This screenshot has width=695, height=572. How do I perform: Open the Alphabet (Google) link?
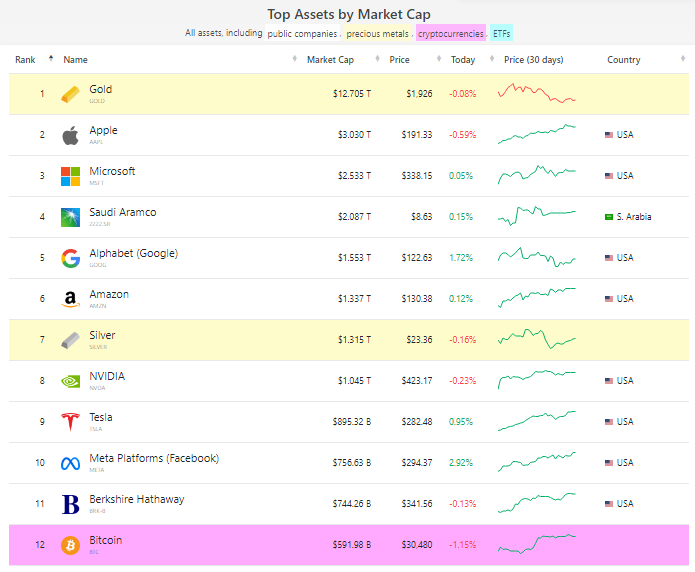point(133,254)
